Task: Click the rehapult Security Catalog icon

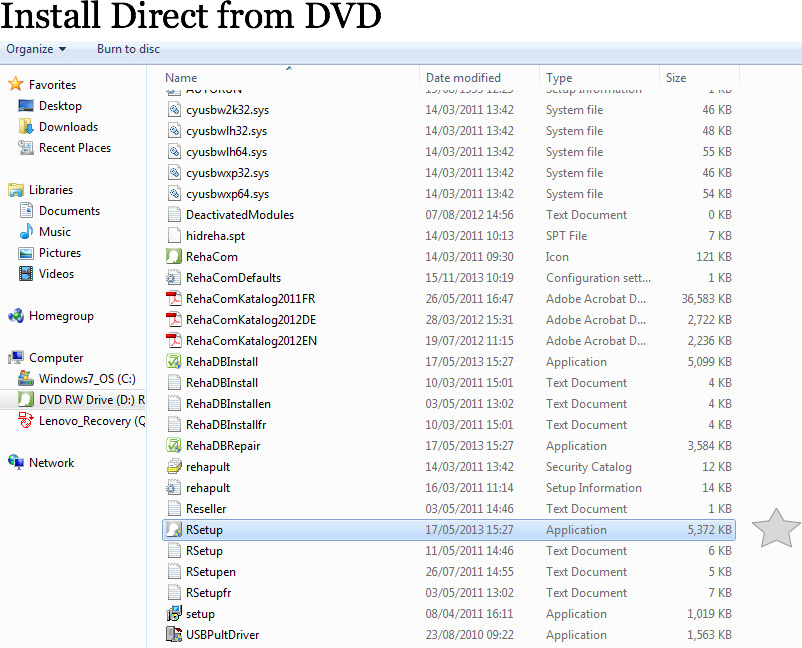Action: point(174,466)
